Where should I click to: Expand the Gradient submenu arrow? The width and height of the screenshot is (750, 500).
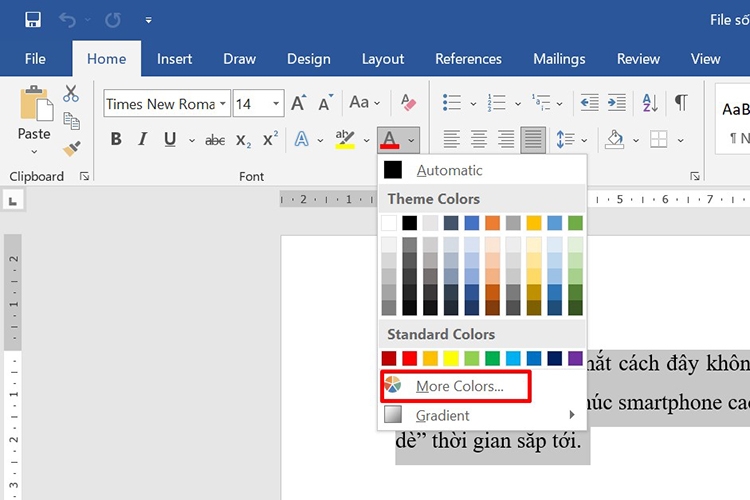572,415
